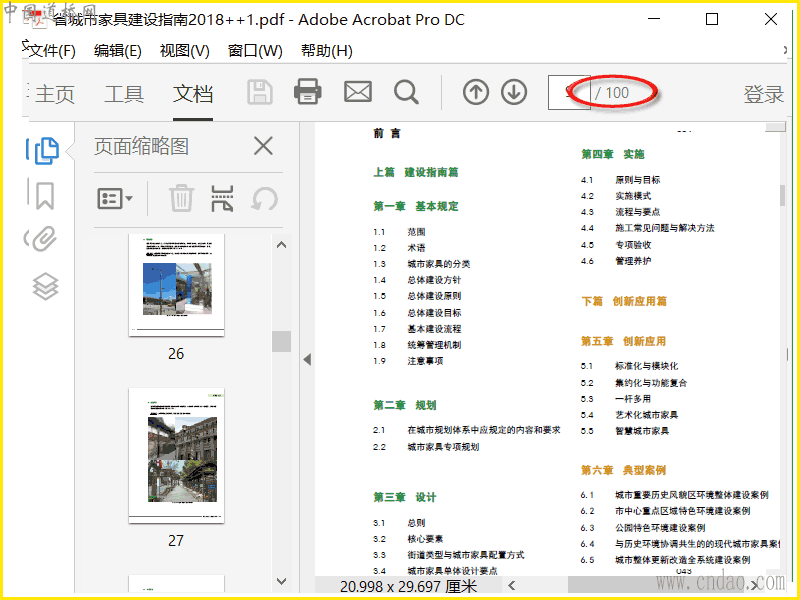Click the '第一章 基本规定' heading
This screenshot has height=600, width=800.
[x=416, y=206]
